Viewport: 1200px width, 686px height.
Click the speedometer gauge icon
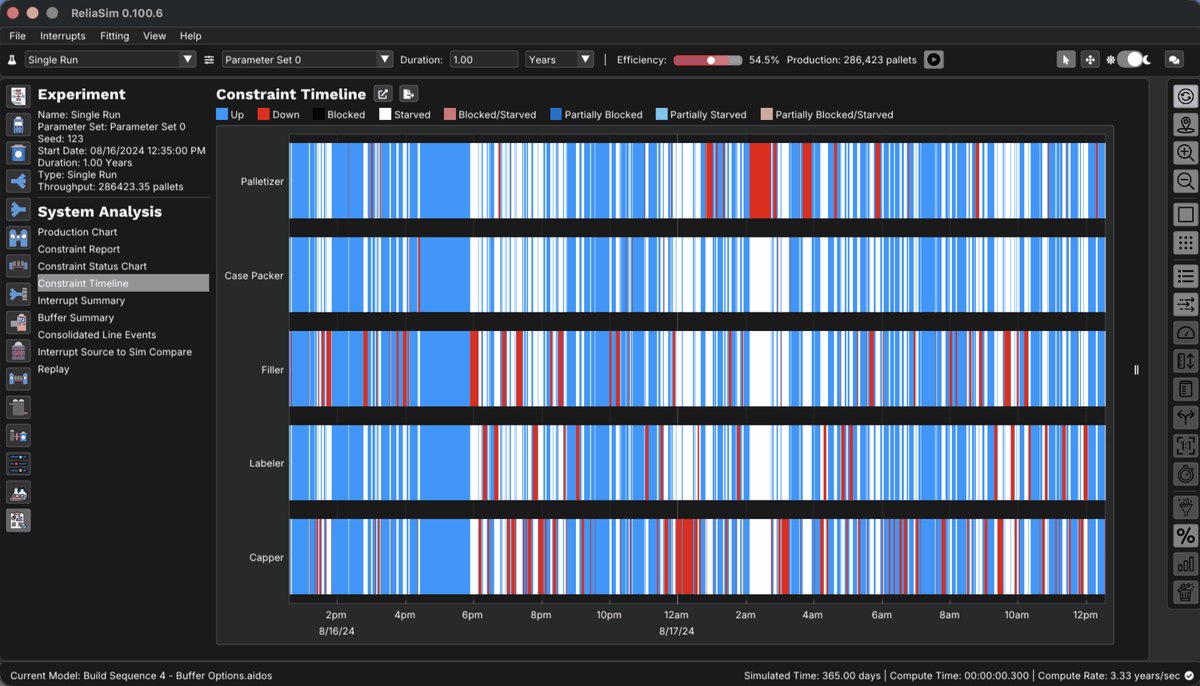coord(1185,333)
